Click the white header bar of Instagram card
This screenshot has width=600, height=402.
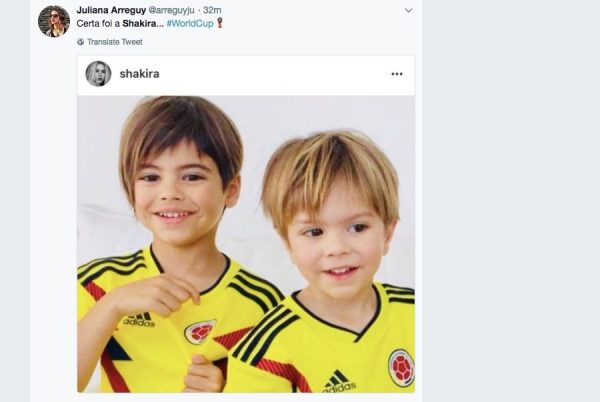pyautogui.click(x=246, y=75)
